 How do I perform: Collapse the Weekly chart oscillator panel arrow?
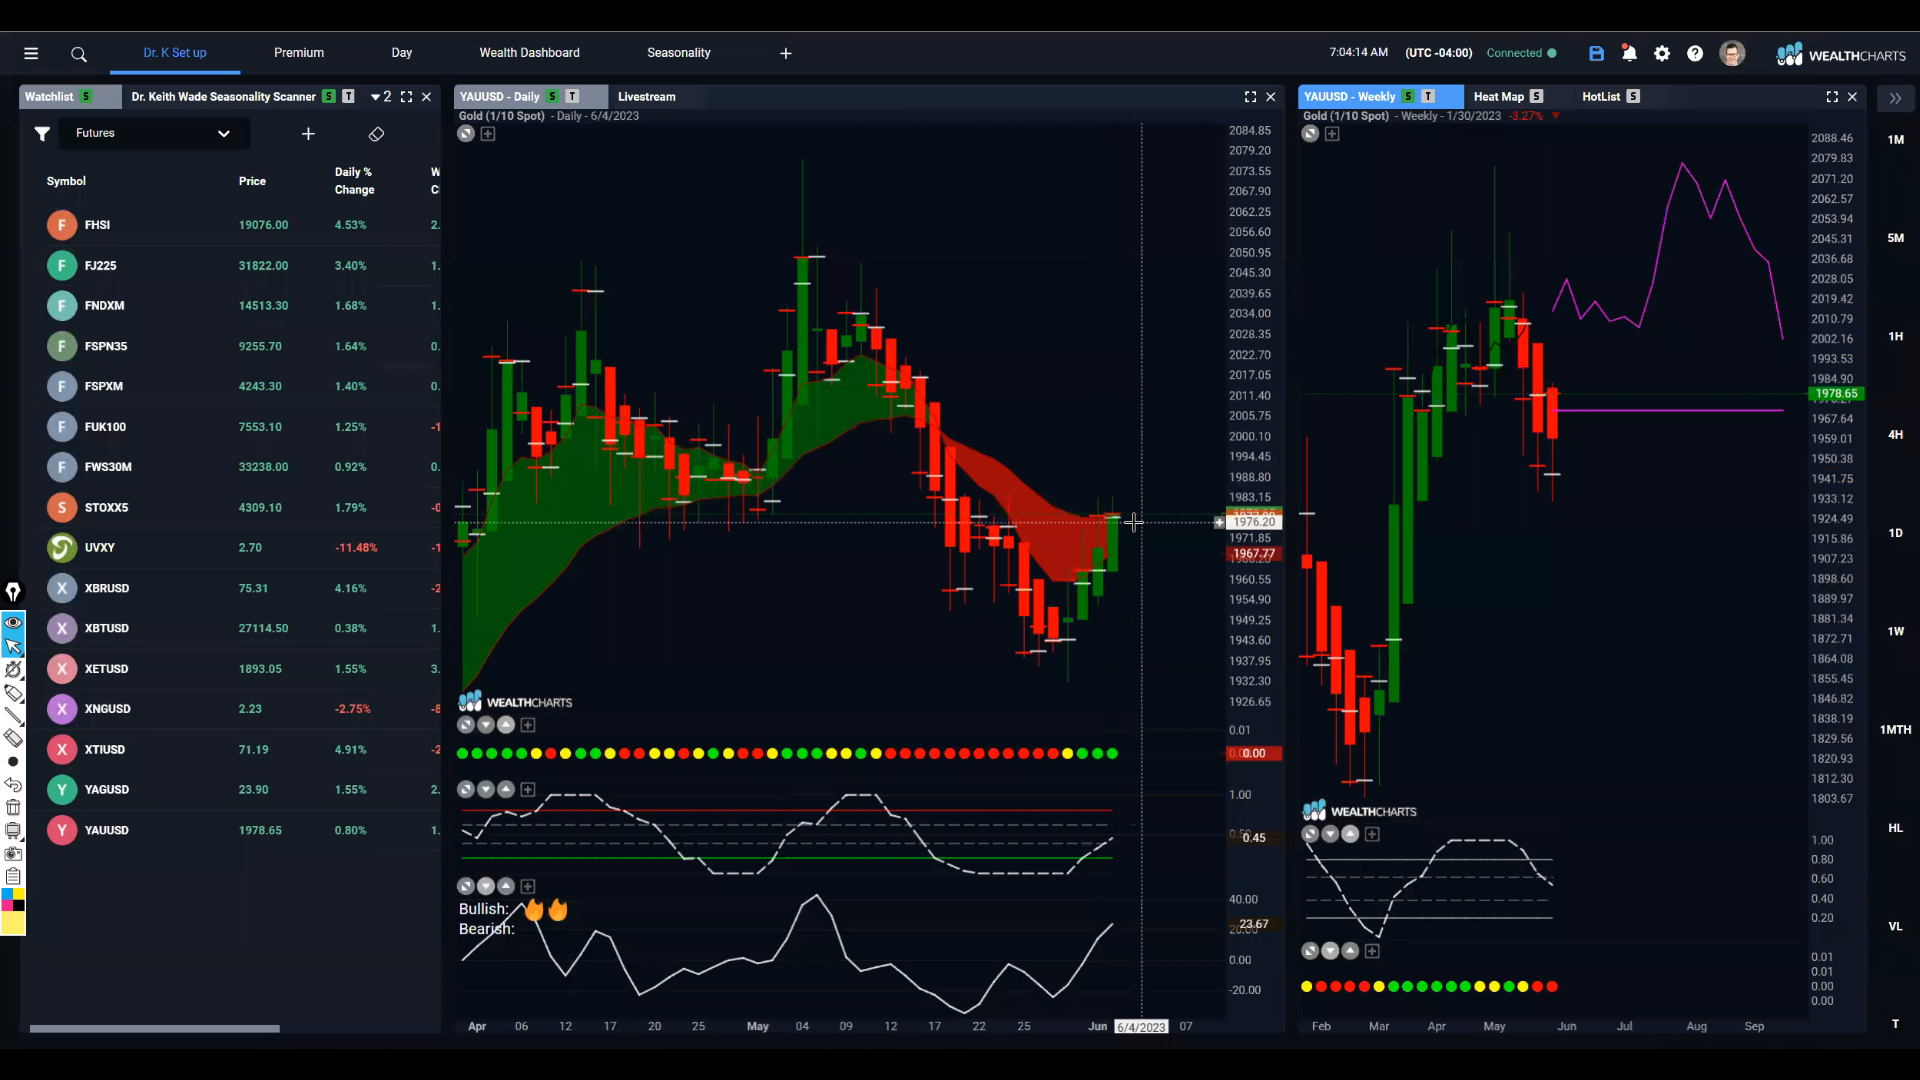(x=1330, y=834)
